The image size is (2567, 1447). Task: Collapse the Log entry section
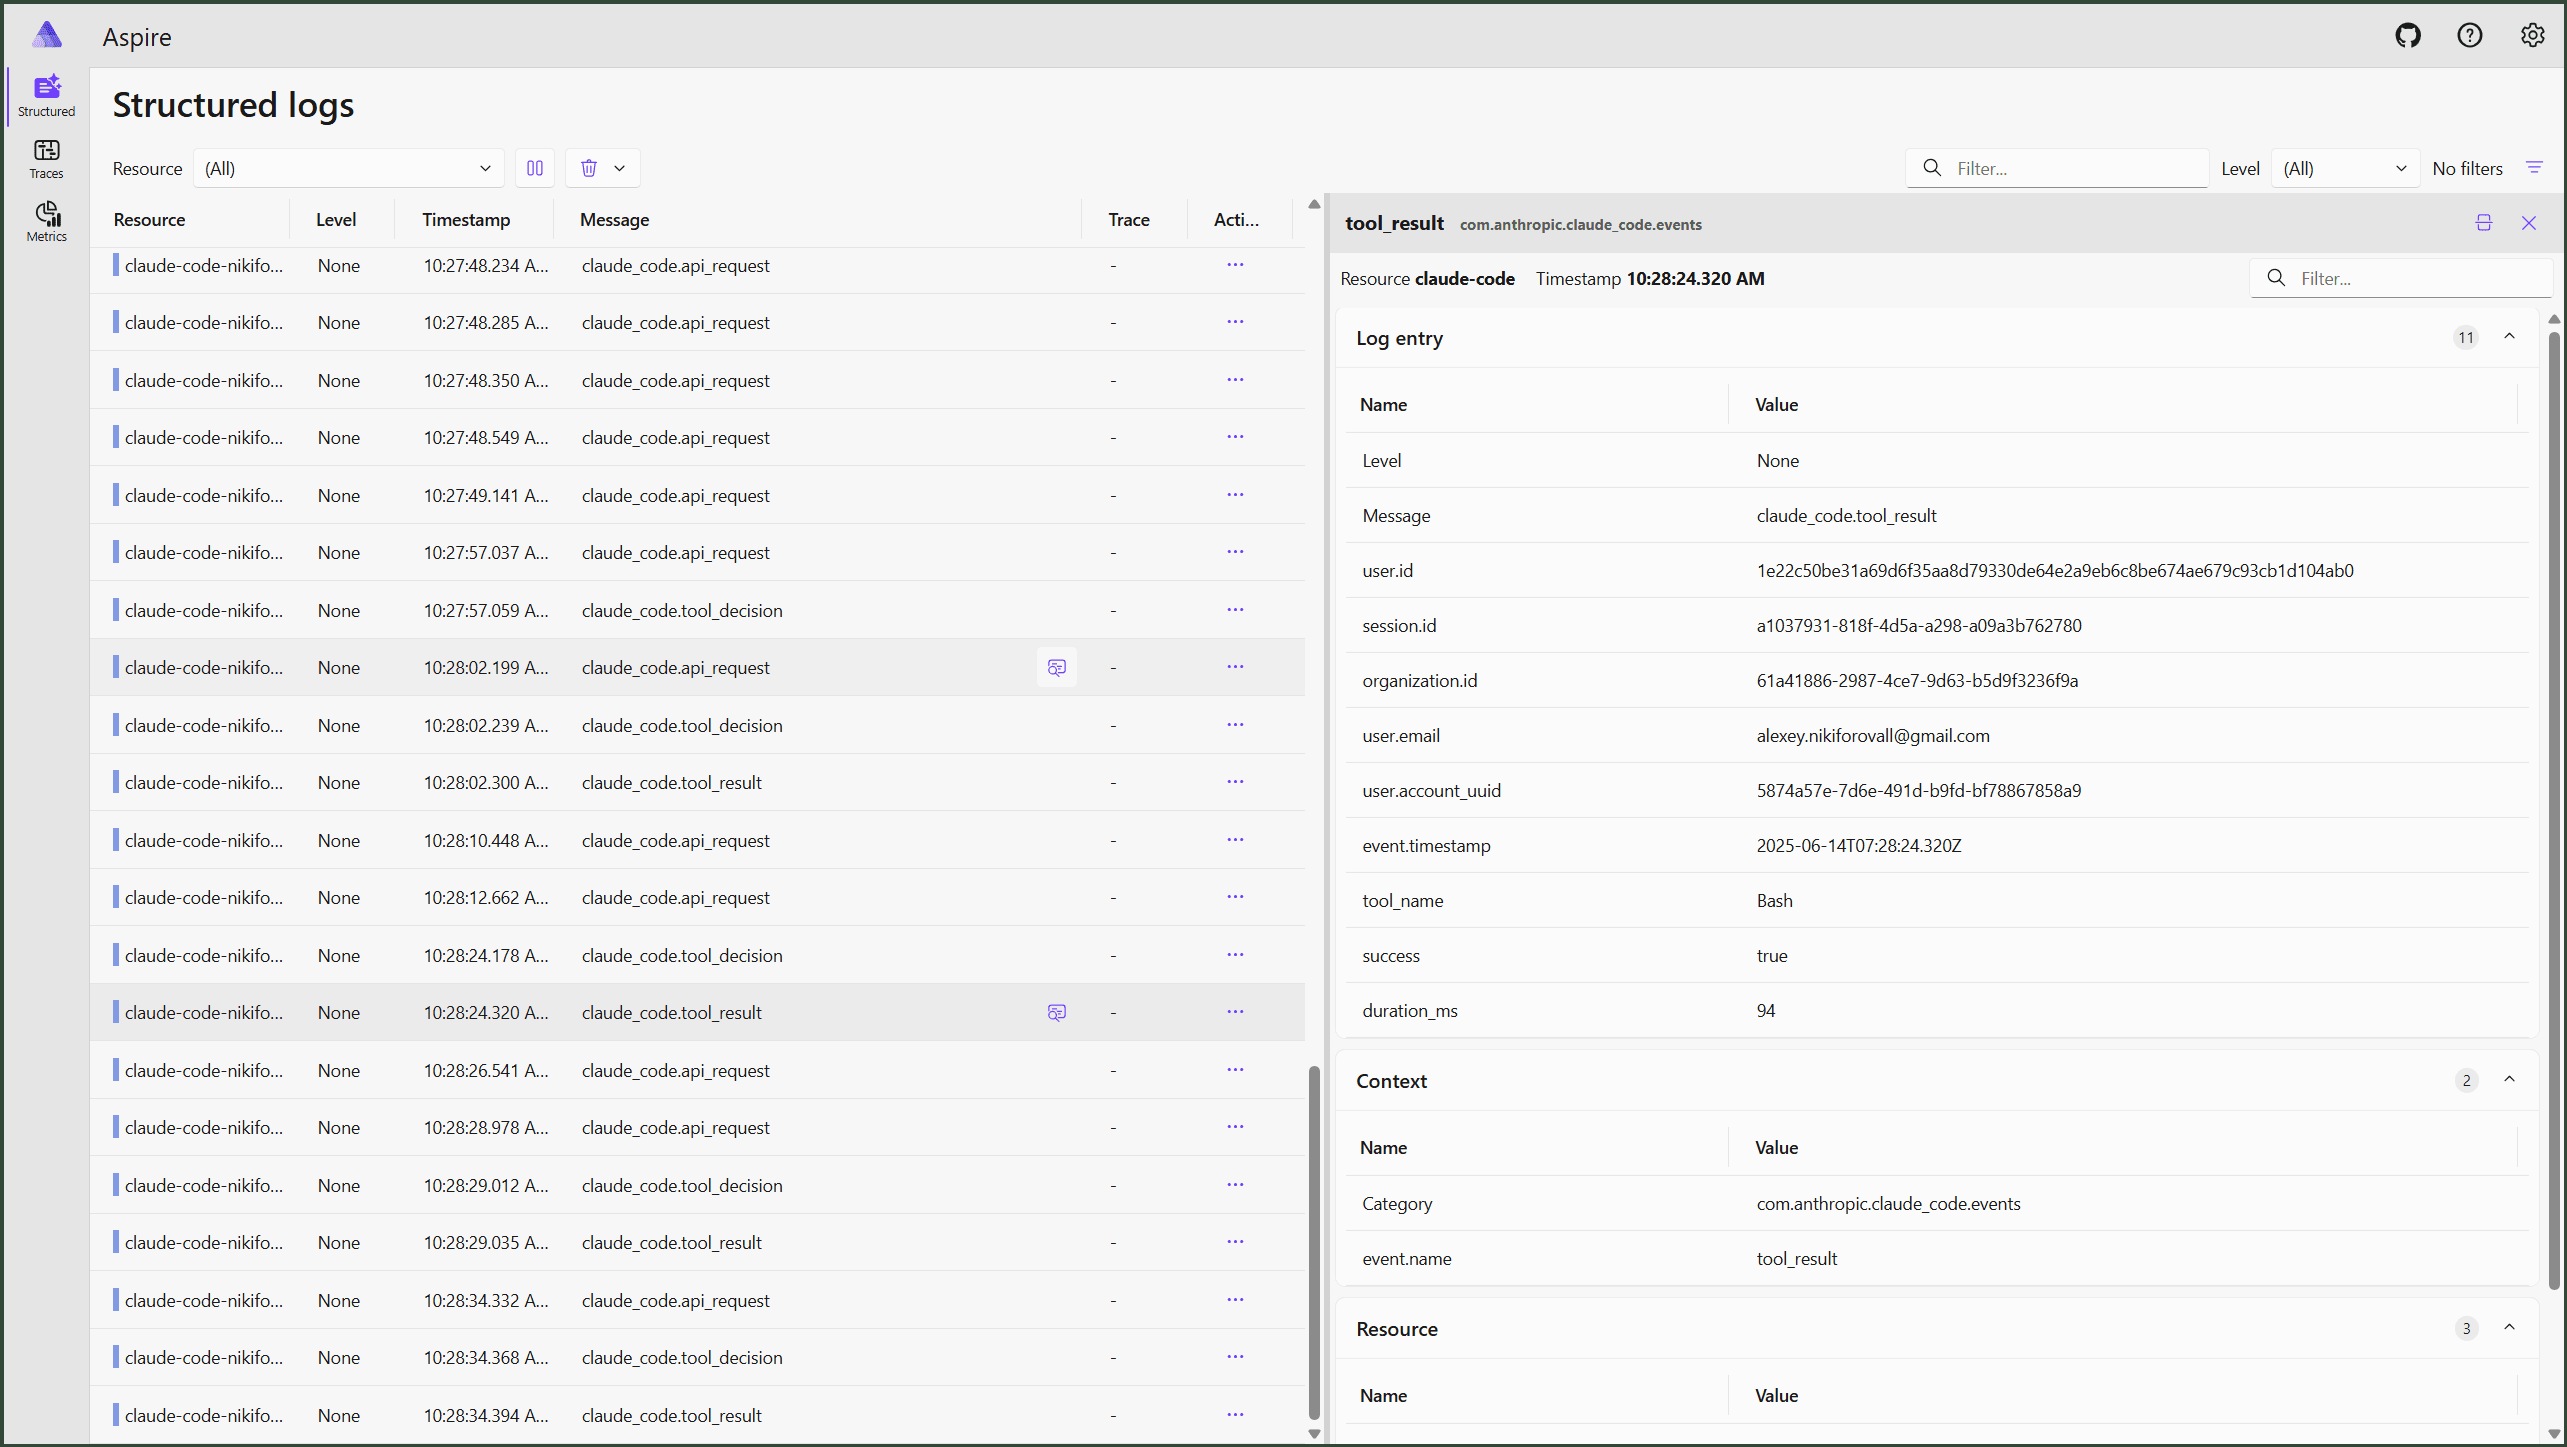tap(2509, 337)
